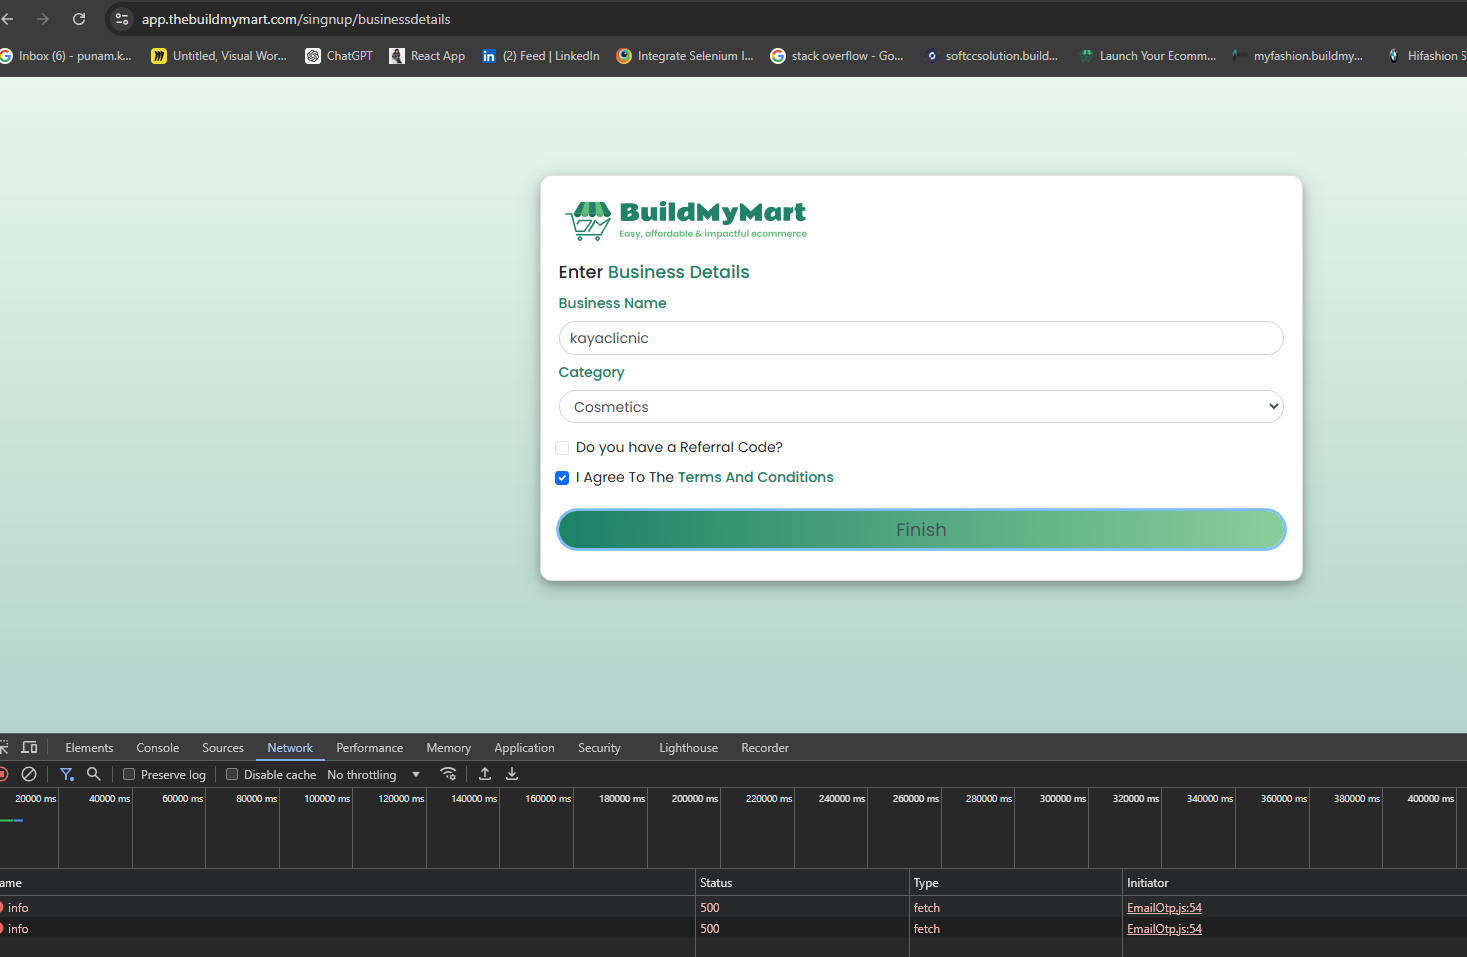Open the No throttling dropdown
The height and width of the screenshot is (957, 1467).
point(374,775)
